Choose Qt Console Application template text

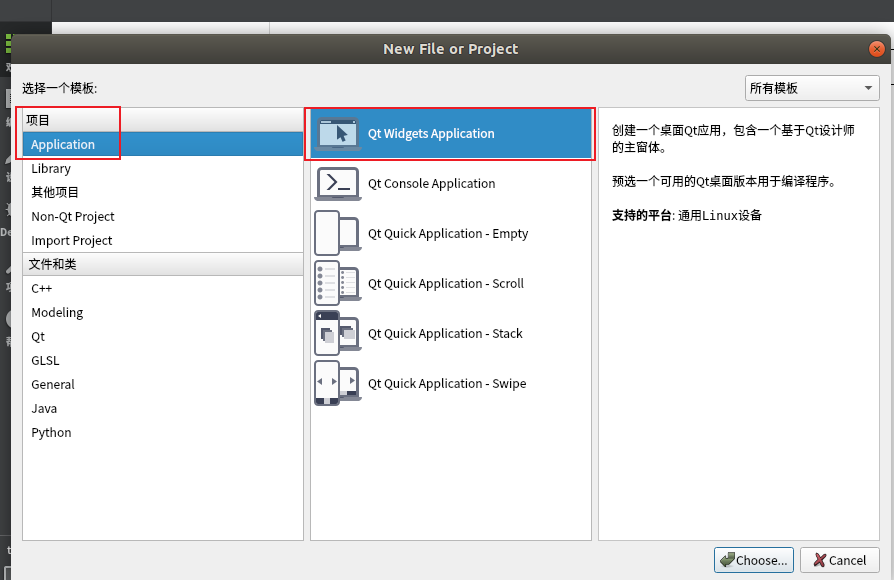pos(432,184)
